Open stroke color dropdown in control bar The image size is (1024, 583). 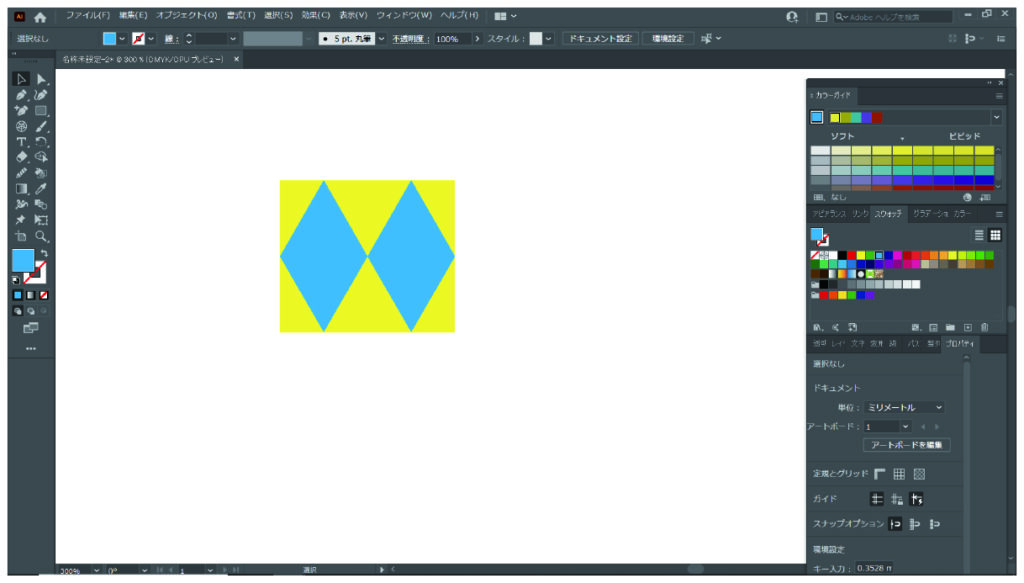[152, 39]
